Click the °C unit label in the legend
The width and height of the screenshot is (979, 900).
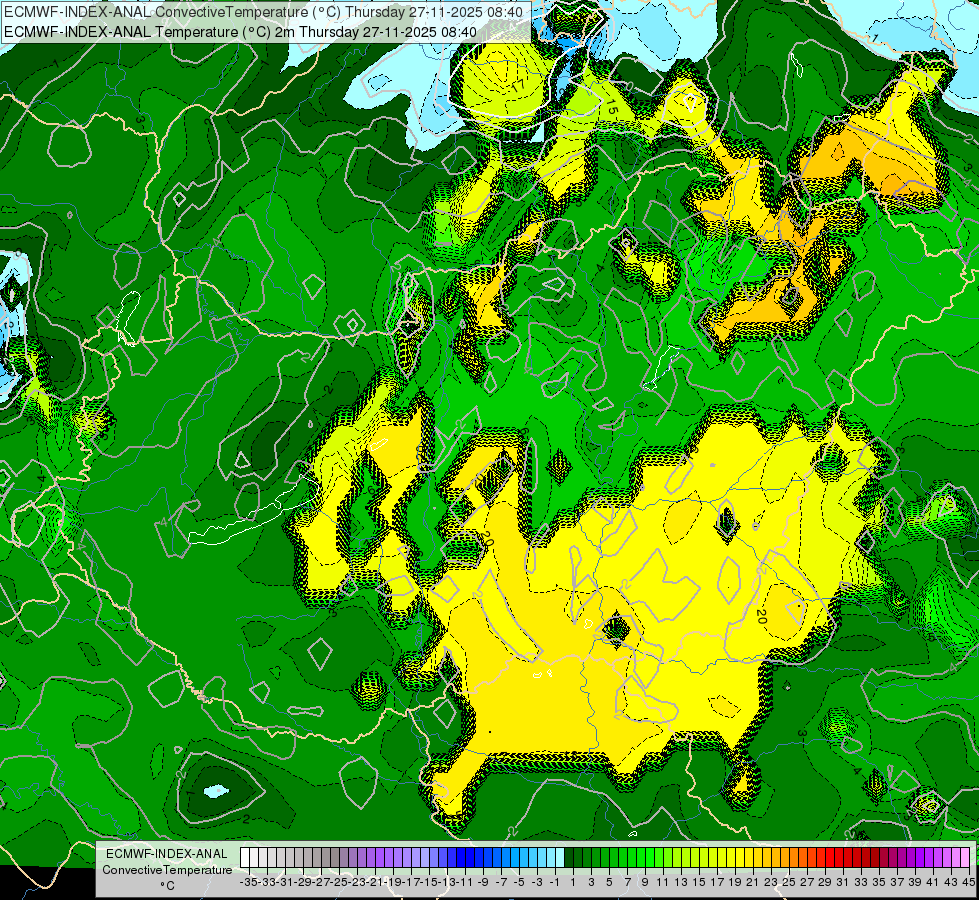click(167, 886)
